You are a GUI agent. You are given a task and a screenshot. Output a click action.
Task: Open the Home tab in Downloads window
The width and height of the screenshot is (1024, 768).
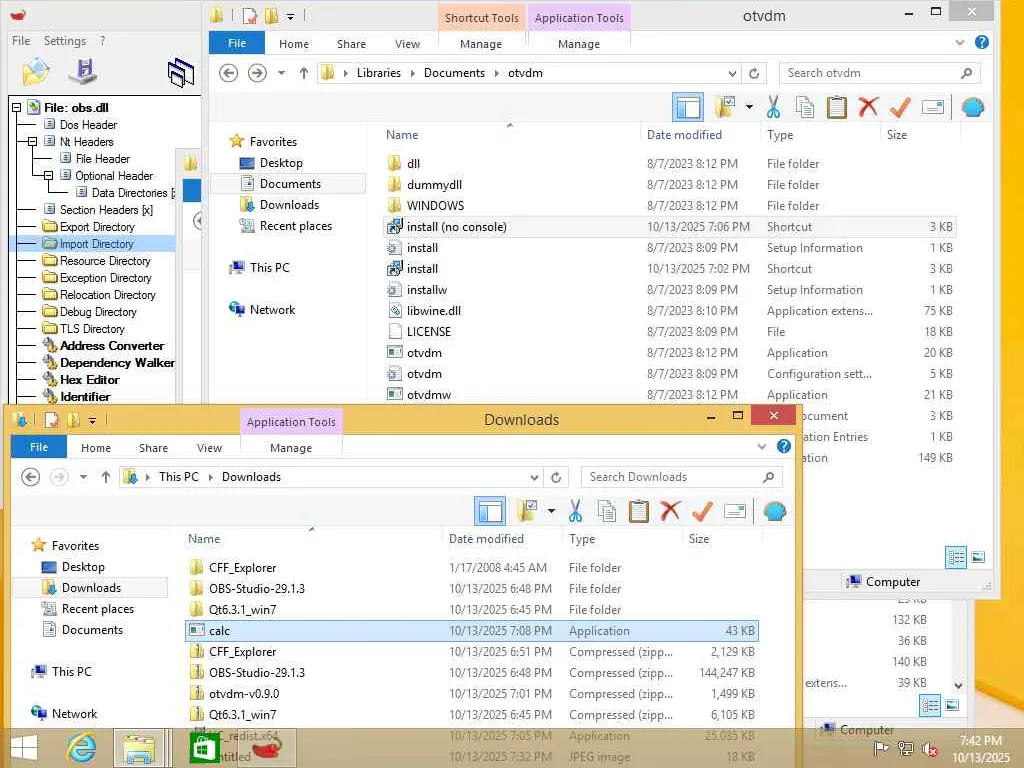coord(96,448)
